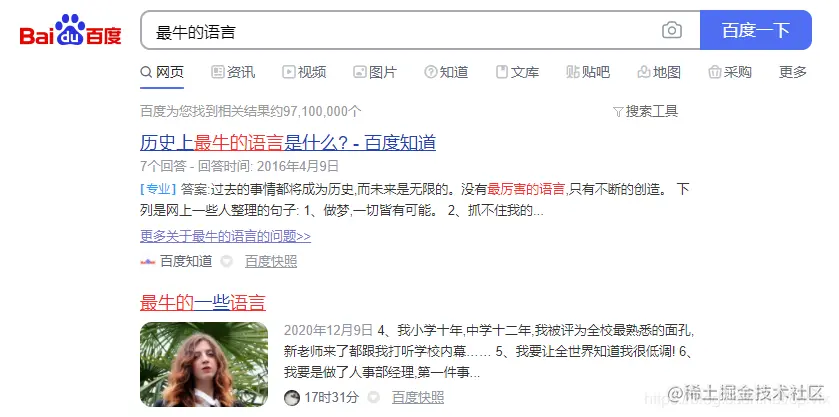Viewport: 839px width, 417px height.
Task: Click the 百度一下 search button
Action: coord(756,30)
